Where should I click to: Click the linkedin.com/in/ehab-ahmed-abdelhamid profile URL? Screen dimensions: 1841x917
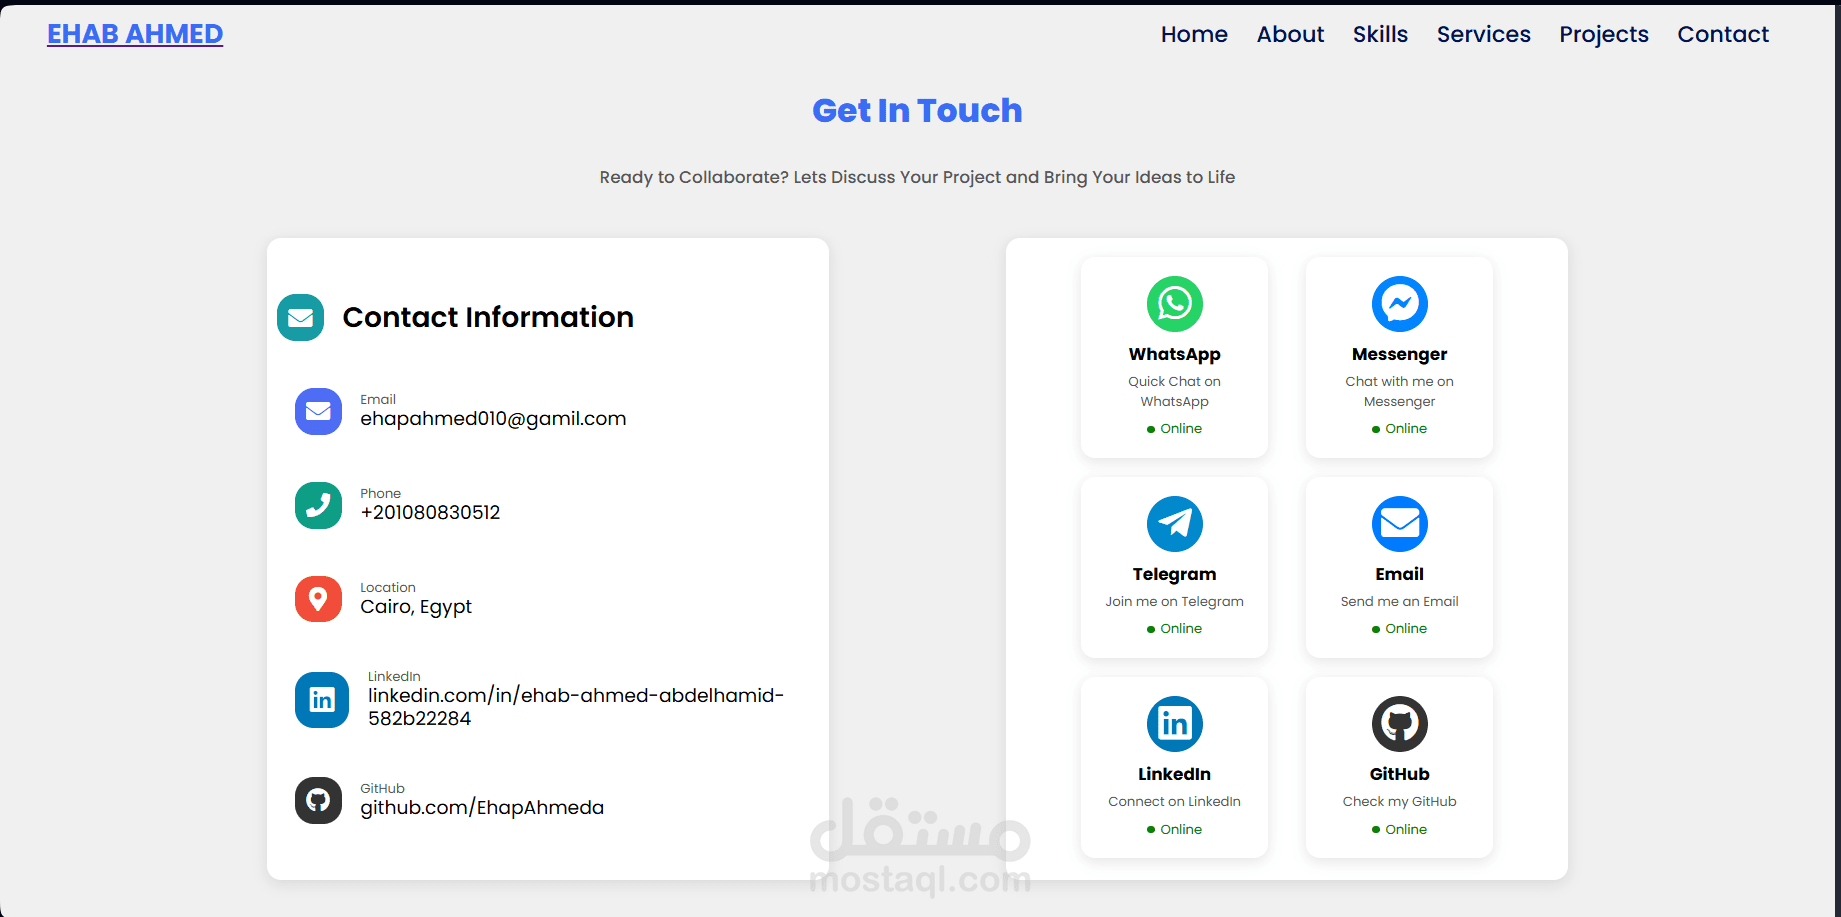click(x=576, y=707)
